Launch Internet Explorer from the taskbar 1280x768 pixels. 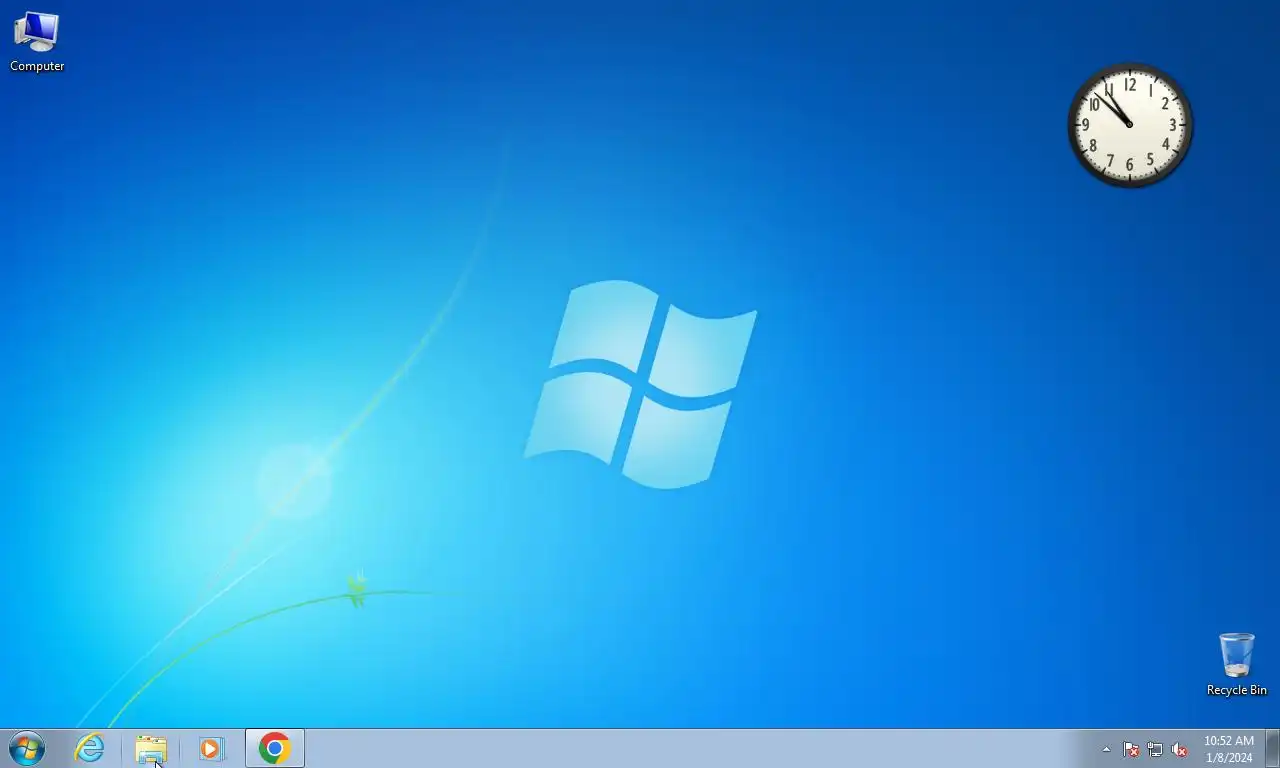tap(90, 748)
